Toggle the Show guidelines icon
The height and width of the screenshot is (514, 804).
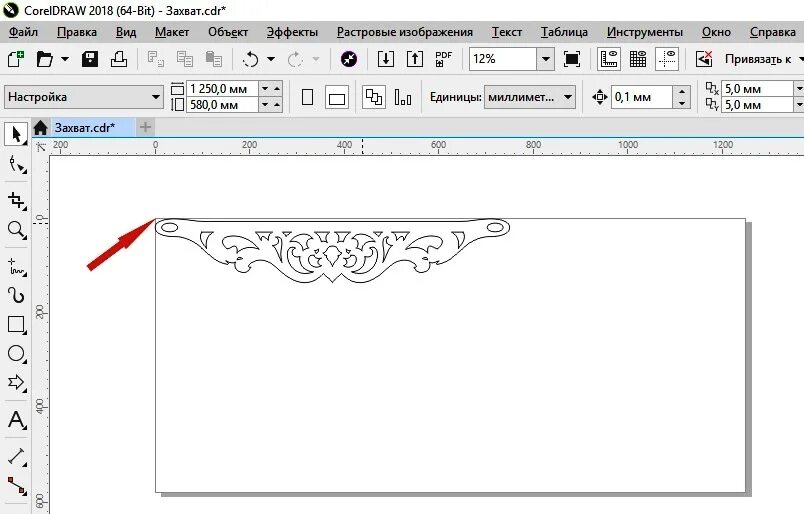(667, 58)
